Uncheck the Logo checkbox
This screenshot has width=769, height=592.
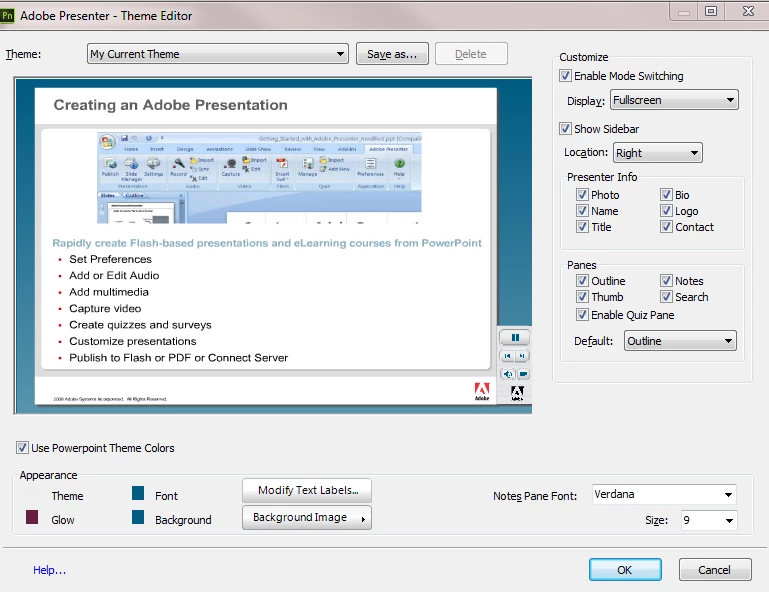[666, 211]
